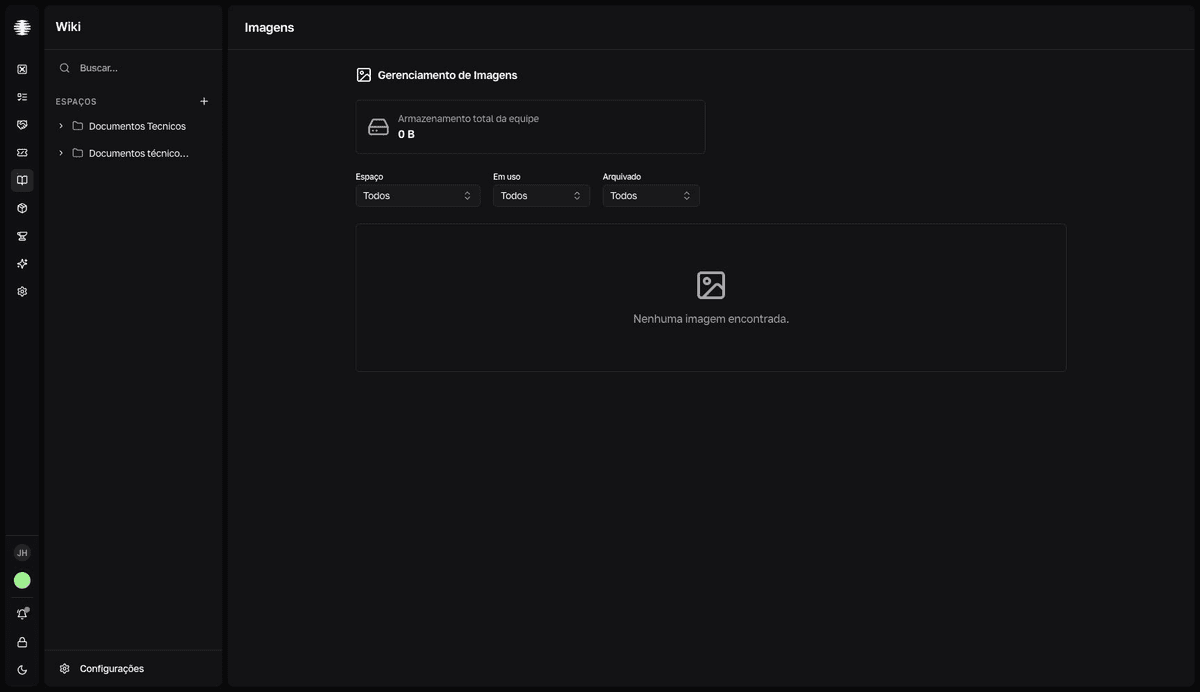Click the empty-state image placeholder icon
This screenshot has height=692, width=1200.
pyautogui.click(x=711, y=285)
